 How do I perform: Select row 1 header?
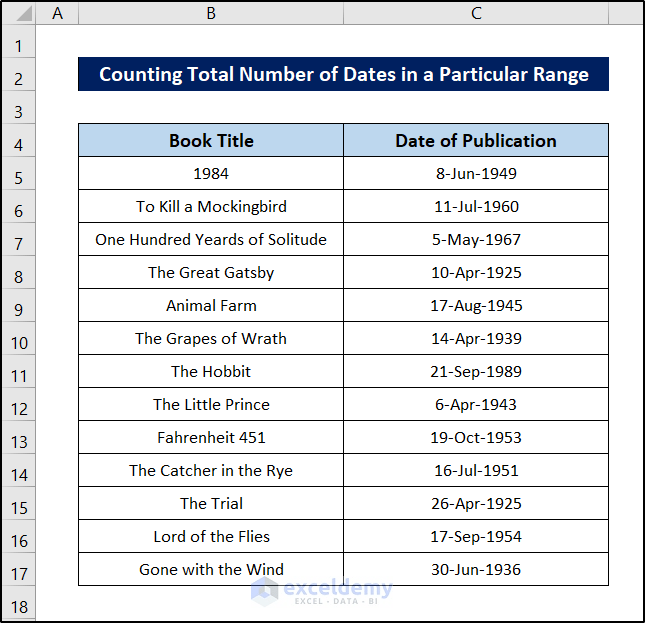point(19,42)
